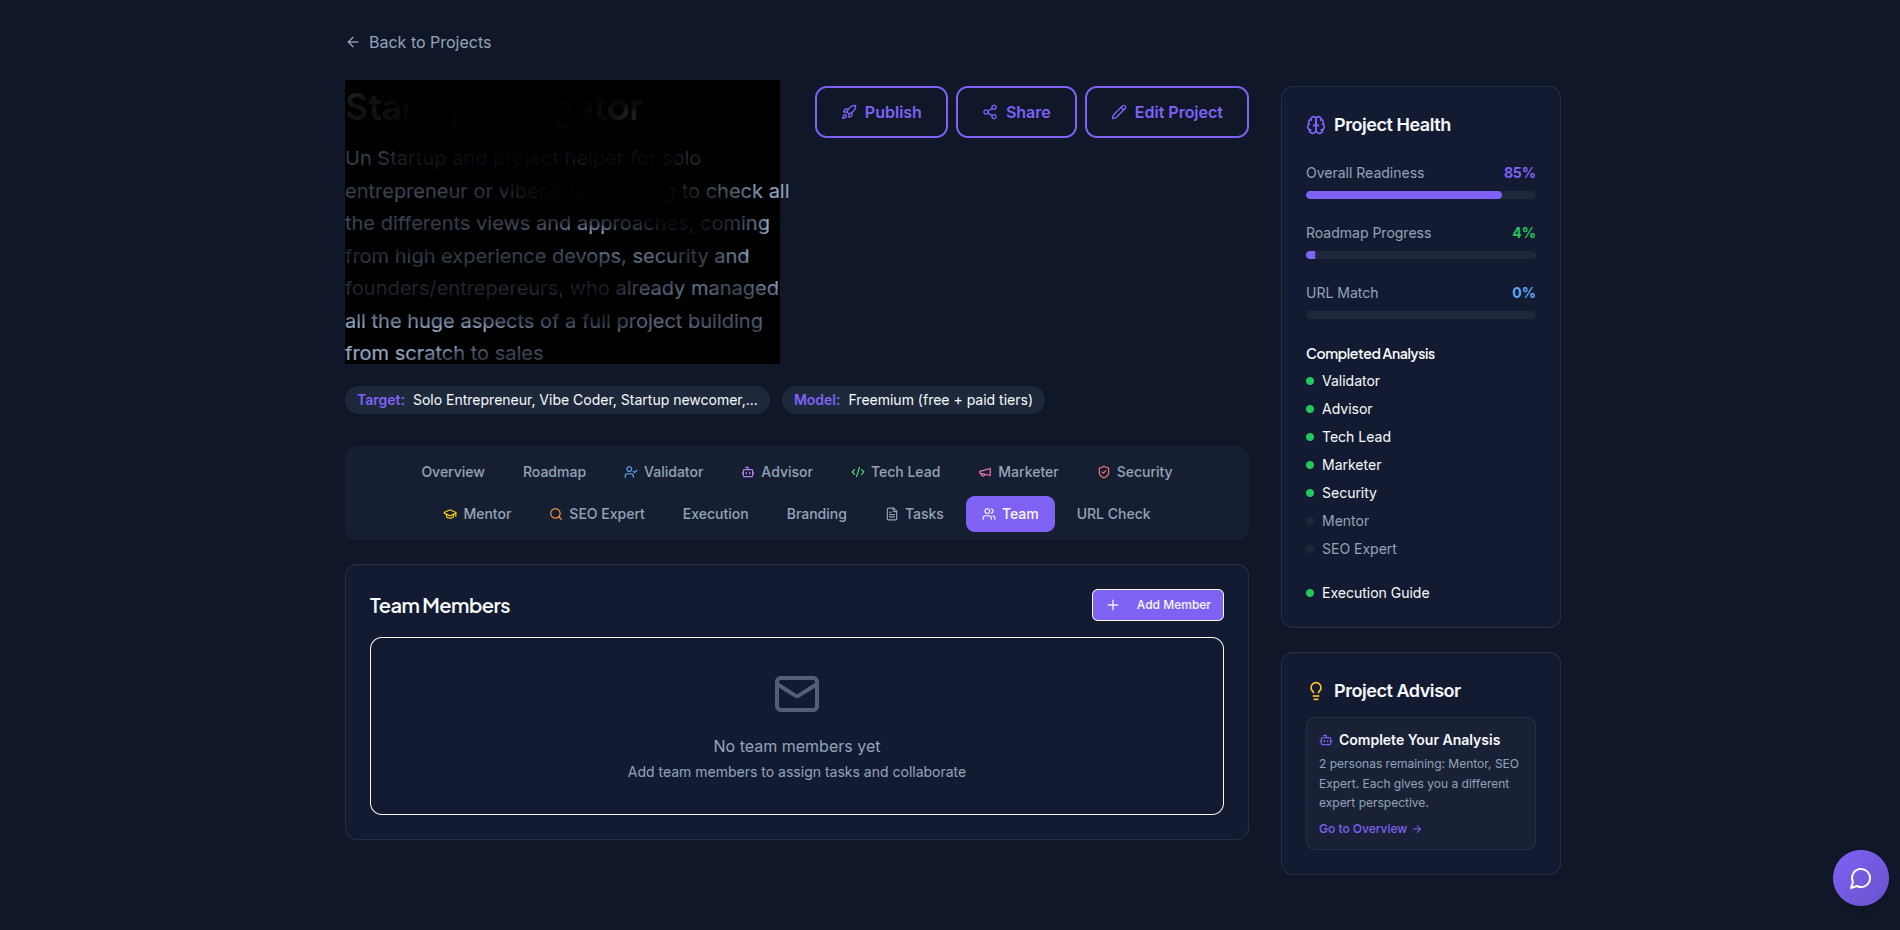Image resolution: width=1900 pixels, height=930 pixels.
Task: Click the plus icon on Add Member
Action: pyautogui.click(x=1113, y=605)
